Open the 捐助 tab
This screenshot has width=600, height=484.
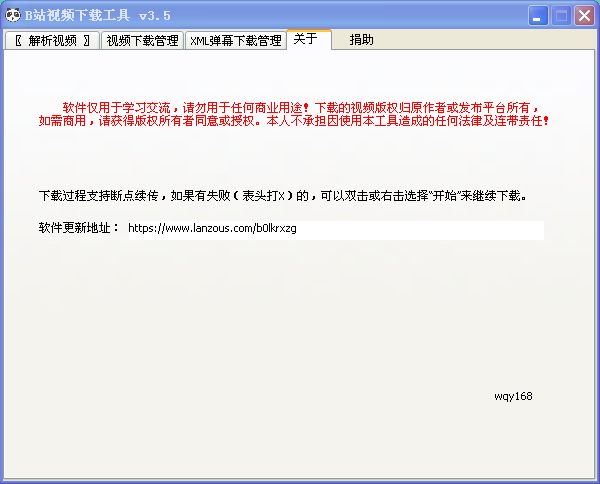(x=361, y=39)
